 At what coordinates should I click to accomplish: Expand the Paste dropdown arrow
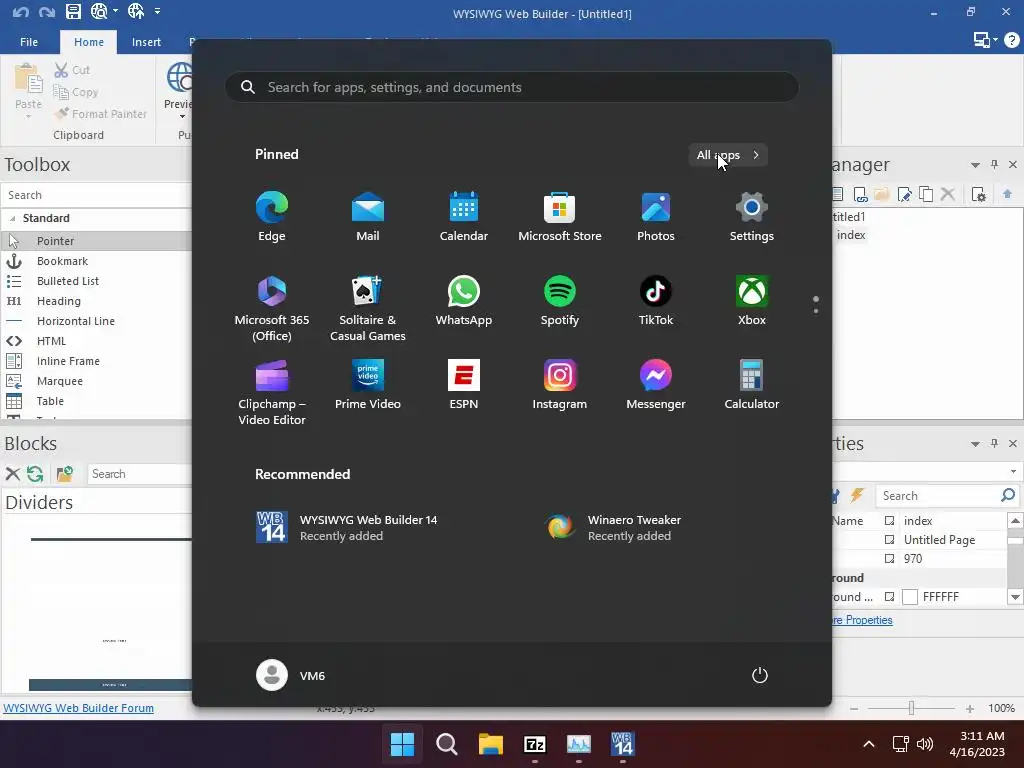point(28,117)
